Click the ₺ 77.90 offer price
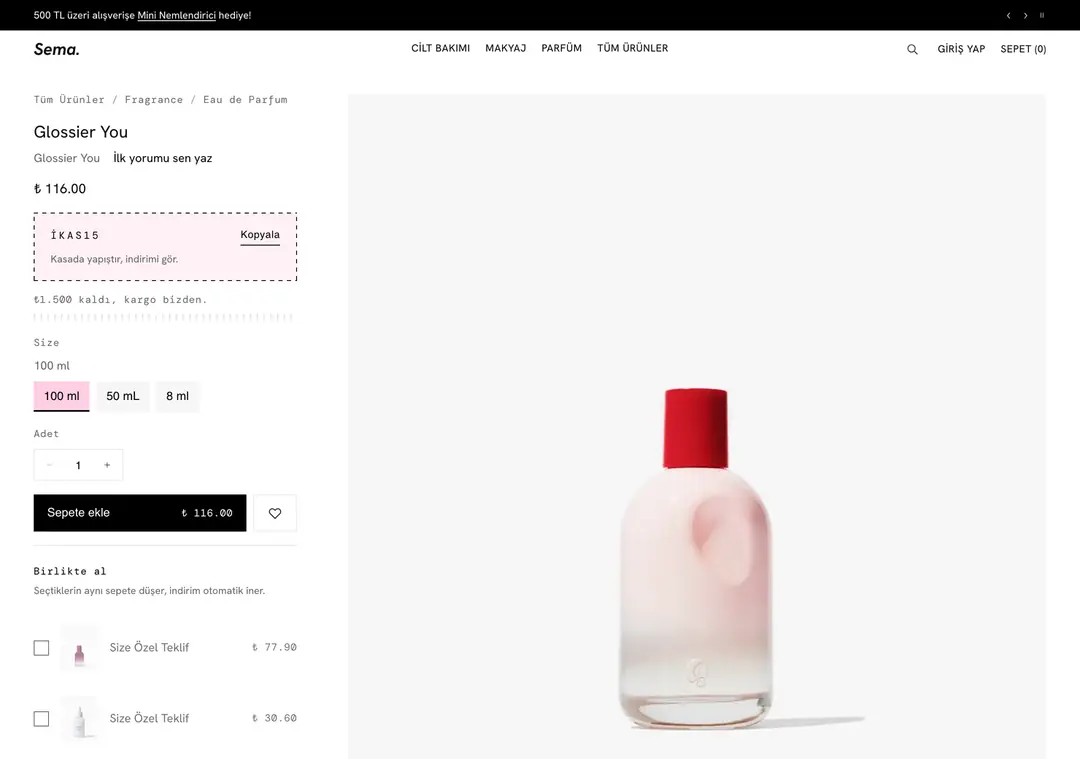This screenshot has width=1080, height=759. [274, 647]
